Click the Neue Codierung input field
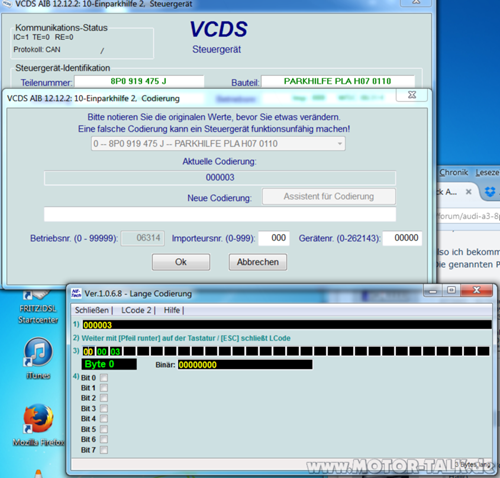Image resolution: width=500 pixels, height=478 pixels. (220, 214)
